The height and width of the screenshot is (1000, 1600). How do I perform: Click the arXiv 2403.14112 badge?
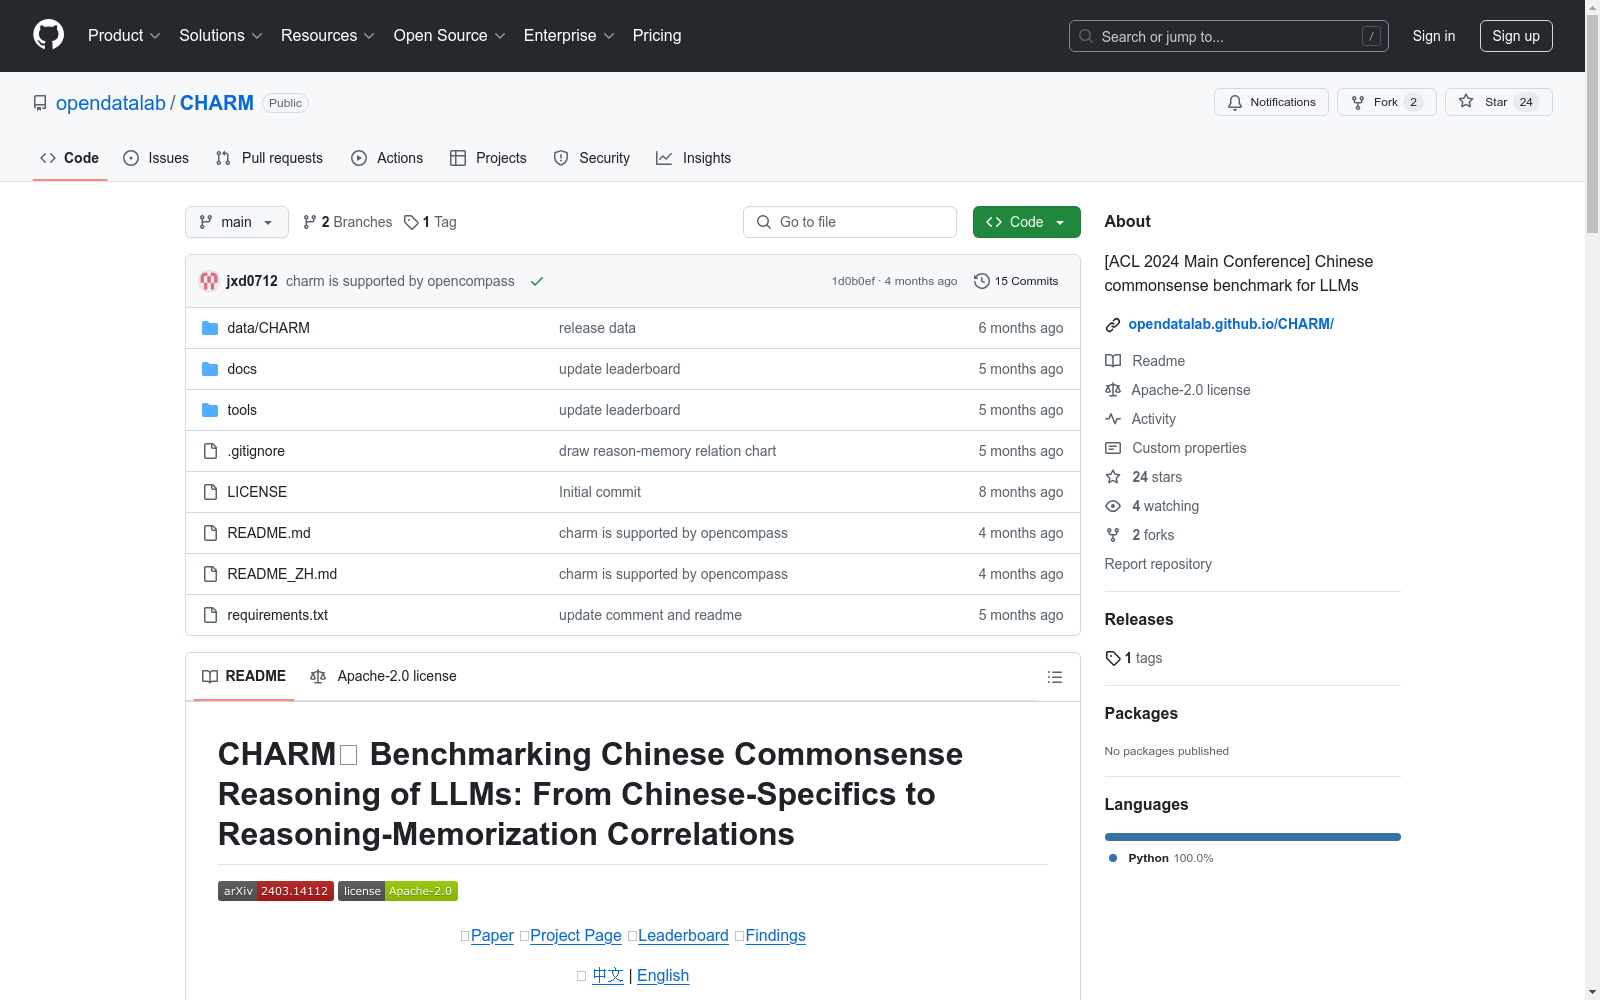point(276,891)
